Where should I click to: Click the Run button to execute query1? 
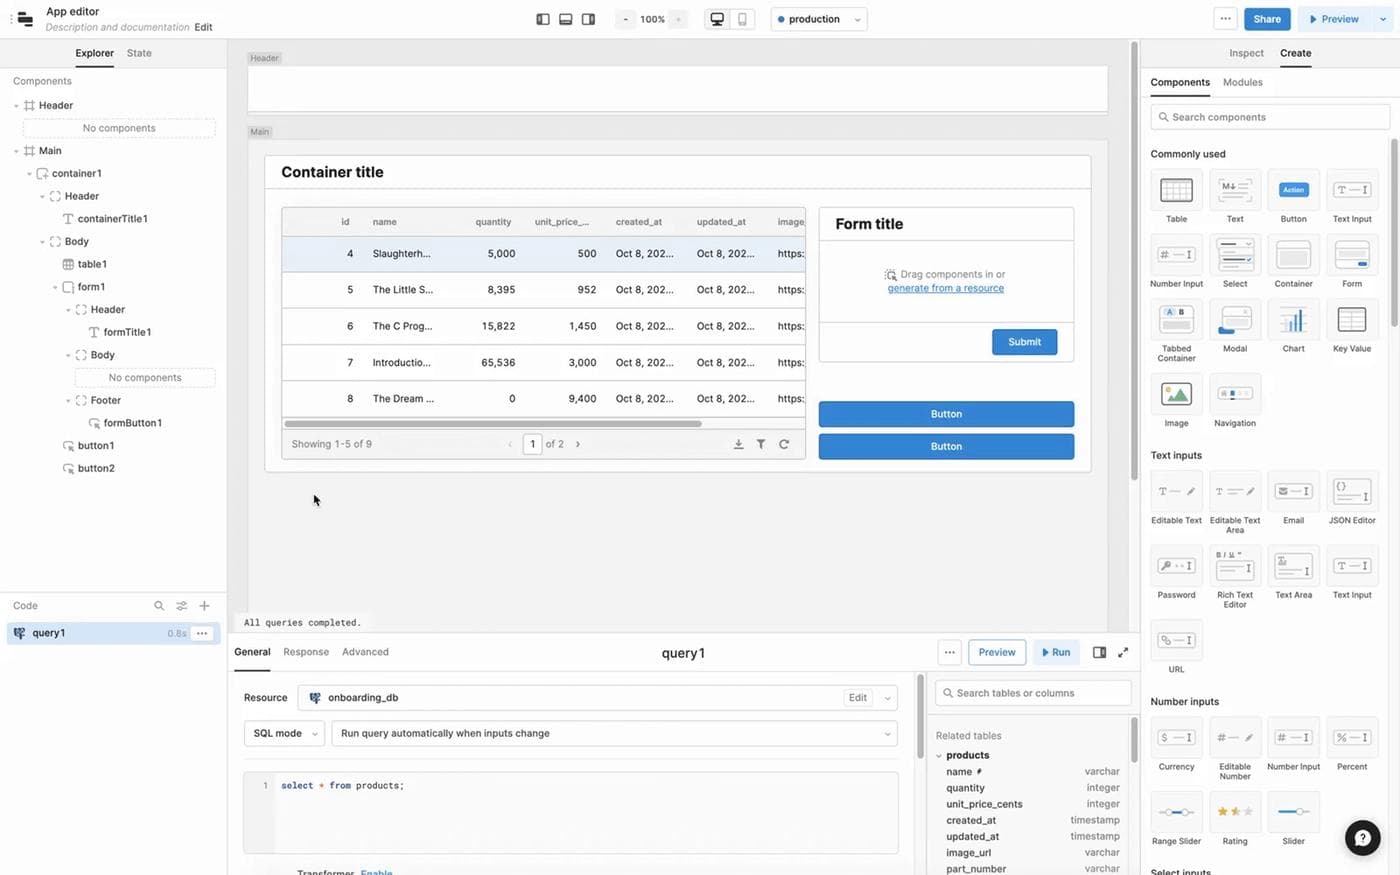[1056, 652]
